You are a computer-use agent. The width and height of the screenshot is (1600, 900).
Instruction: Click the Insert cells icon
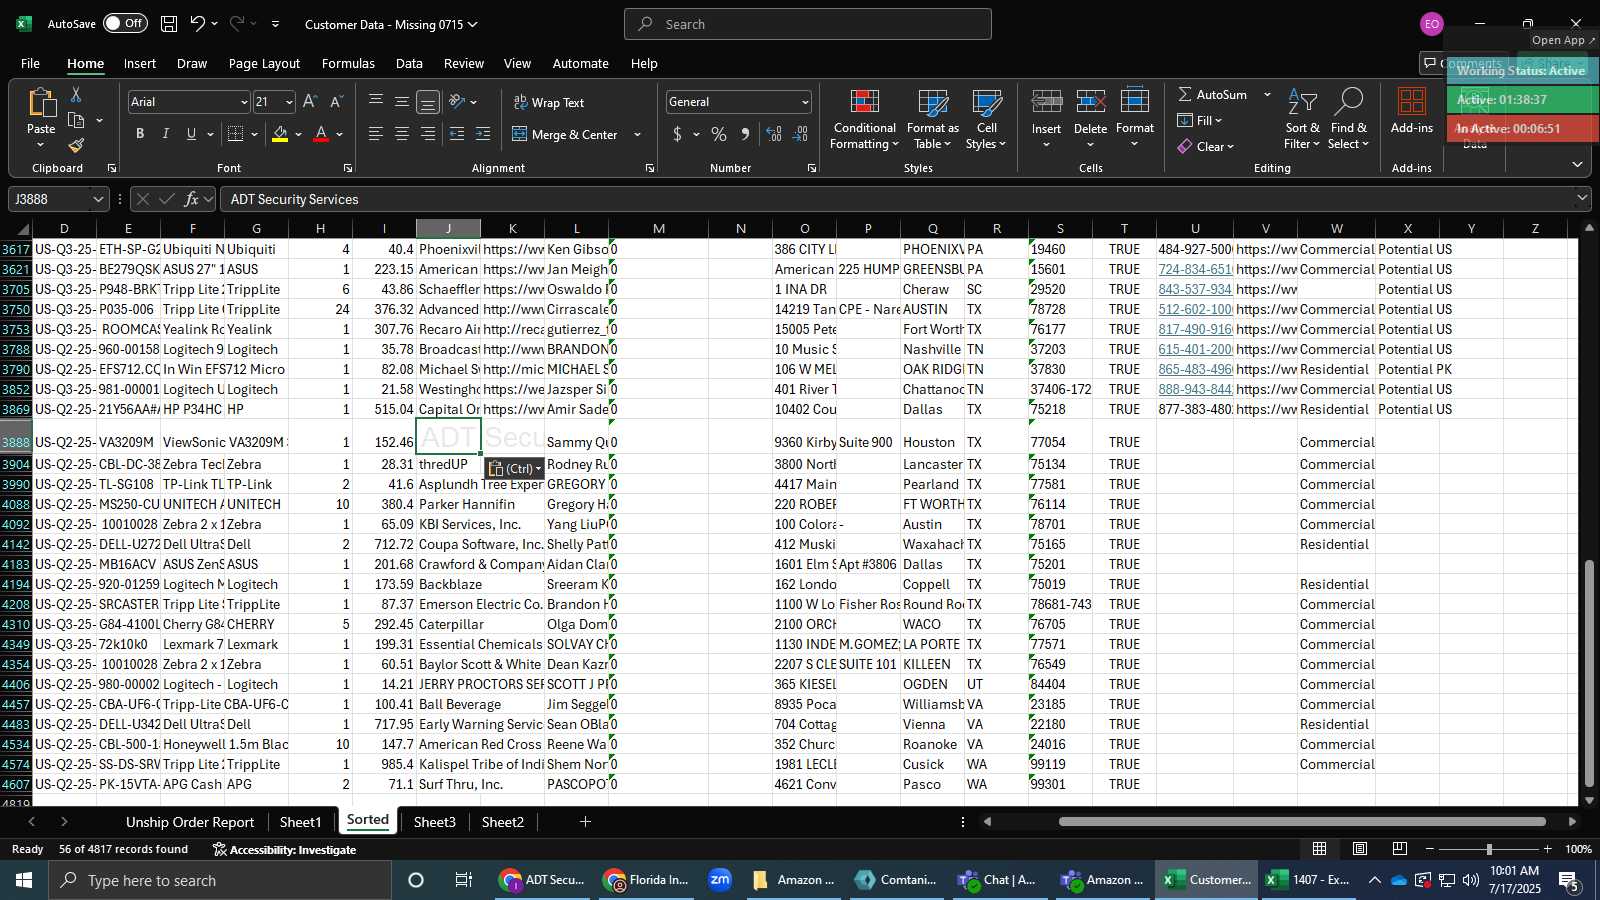click(1047, 102)
